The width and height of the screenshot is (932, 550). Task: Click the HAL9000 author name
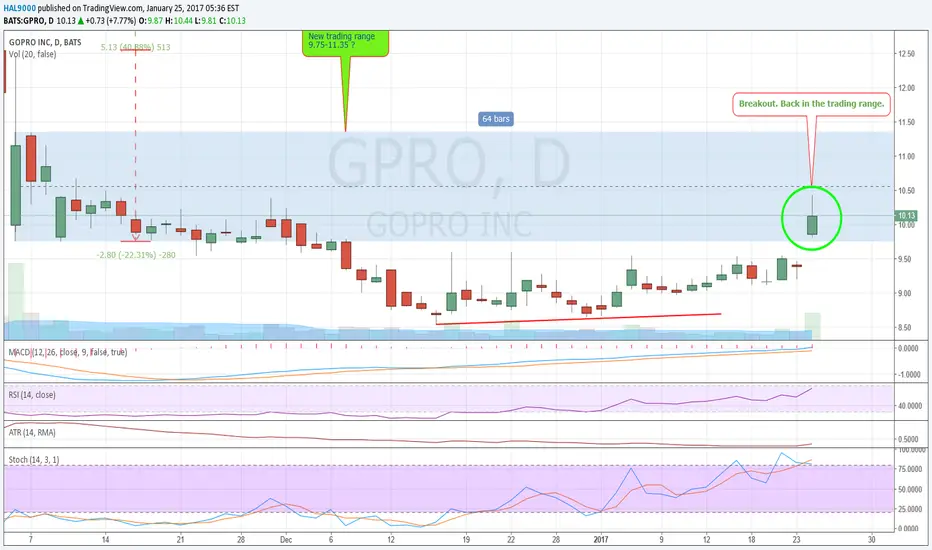(x=19, y=8)
